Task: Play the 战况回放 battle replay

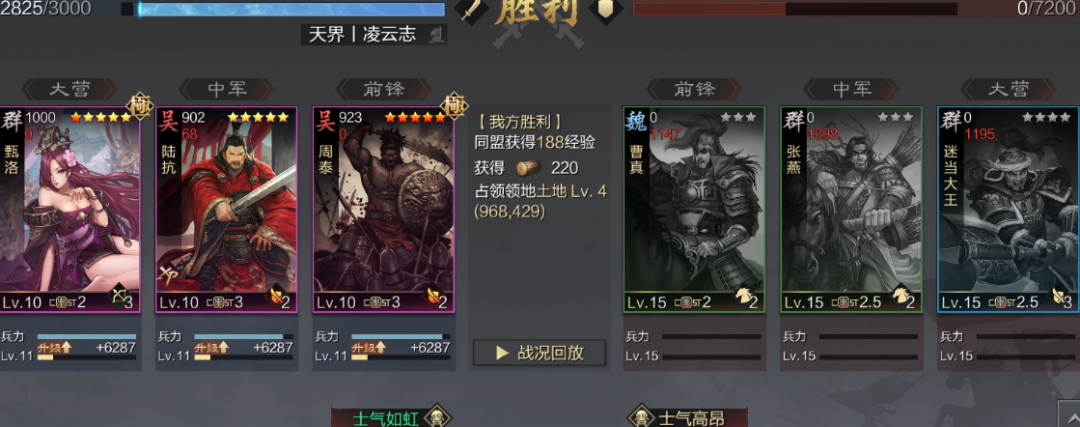Action: (539, 353)
